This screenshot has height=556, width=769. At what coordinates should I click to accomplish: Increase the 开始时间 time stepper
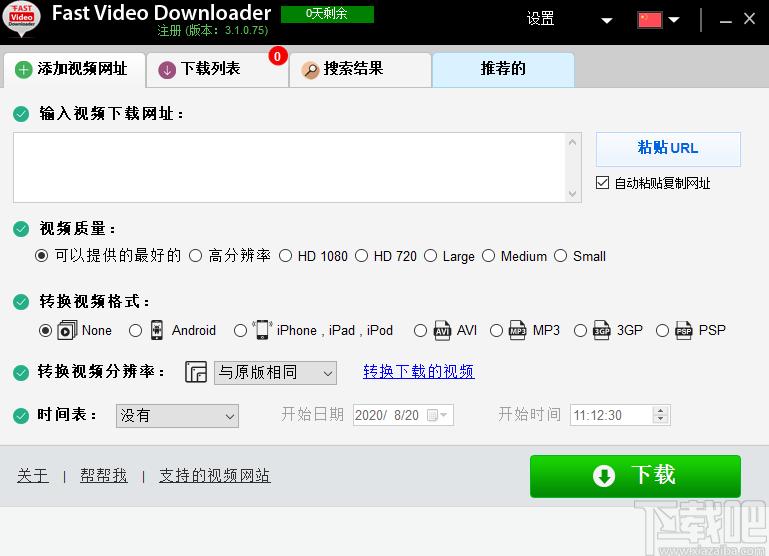click(x=661, y=411)
